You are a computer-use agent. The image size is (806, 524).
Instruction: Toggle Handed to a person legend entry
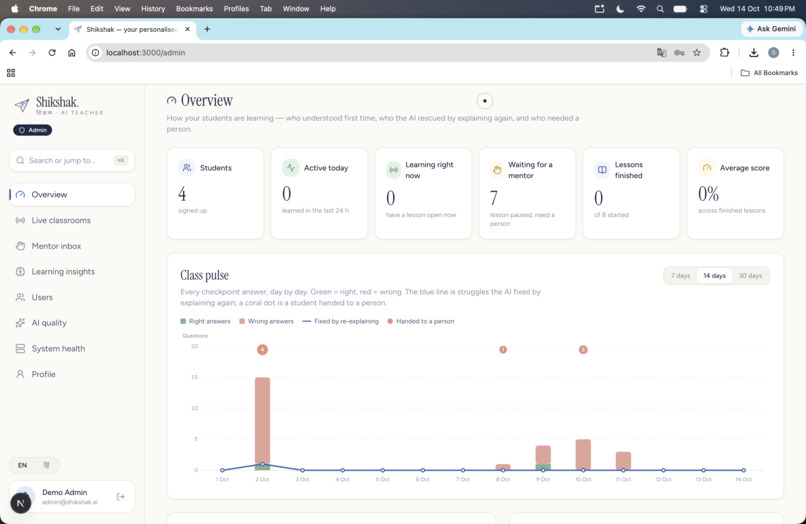pyautogui.click(x=420, y=321)
